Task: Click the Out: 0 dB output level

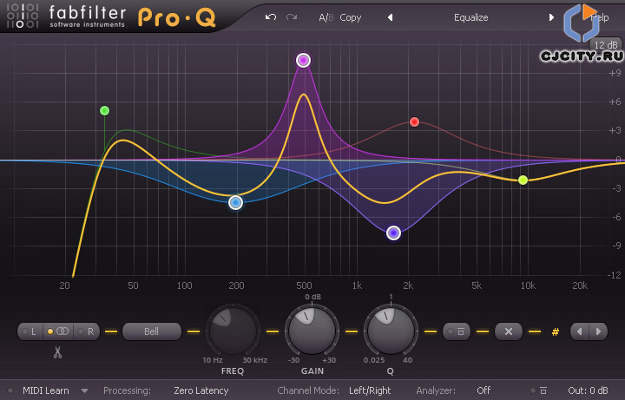Action: tap(588, 391)
